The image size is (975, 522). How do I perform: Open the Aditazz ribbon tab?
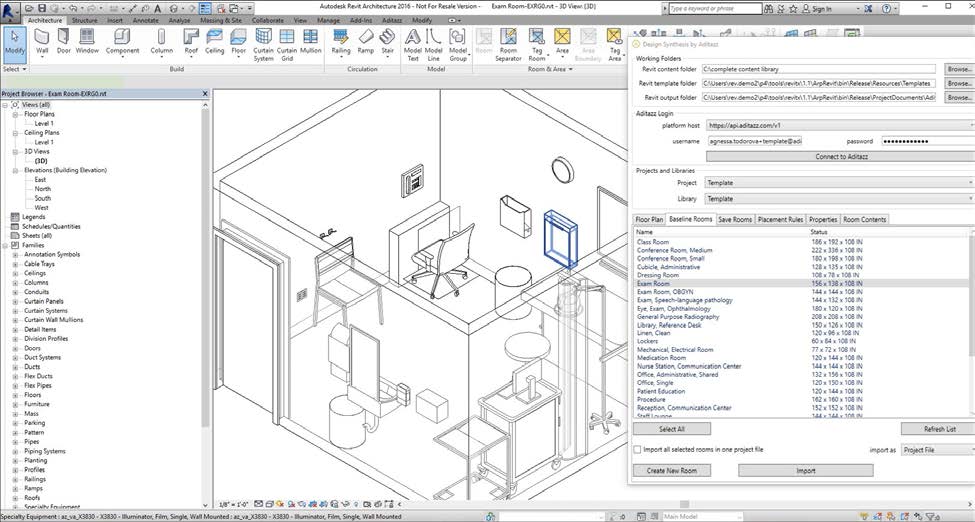[392, 21]
